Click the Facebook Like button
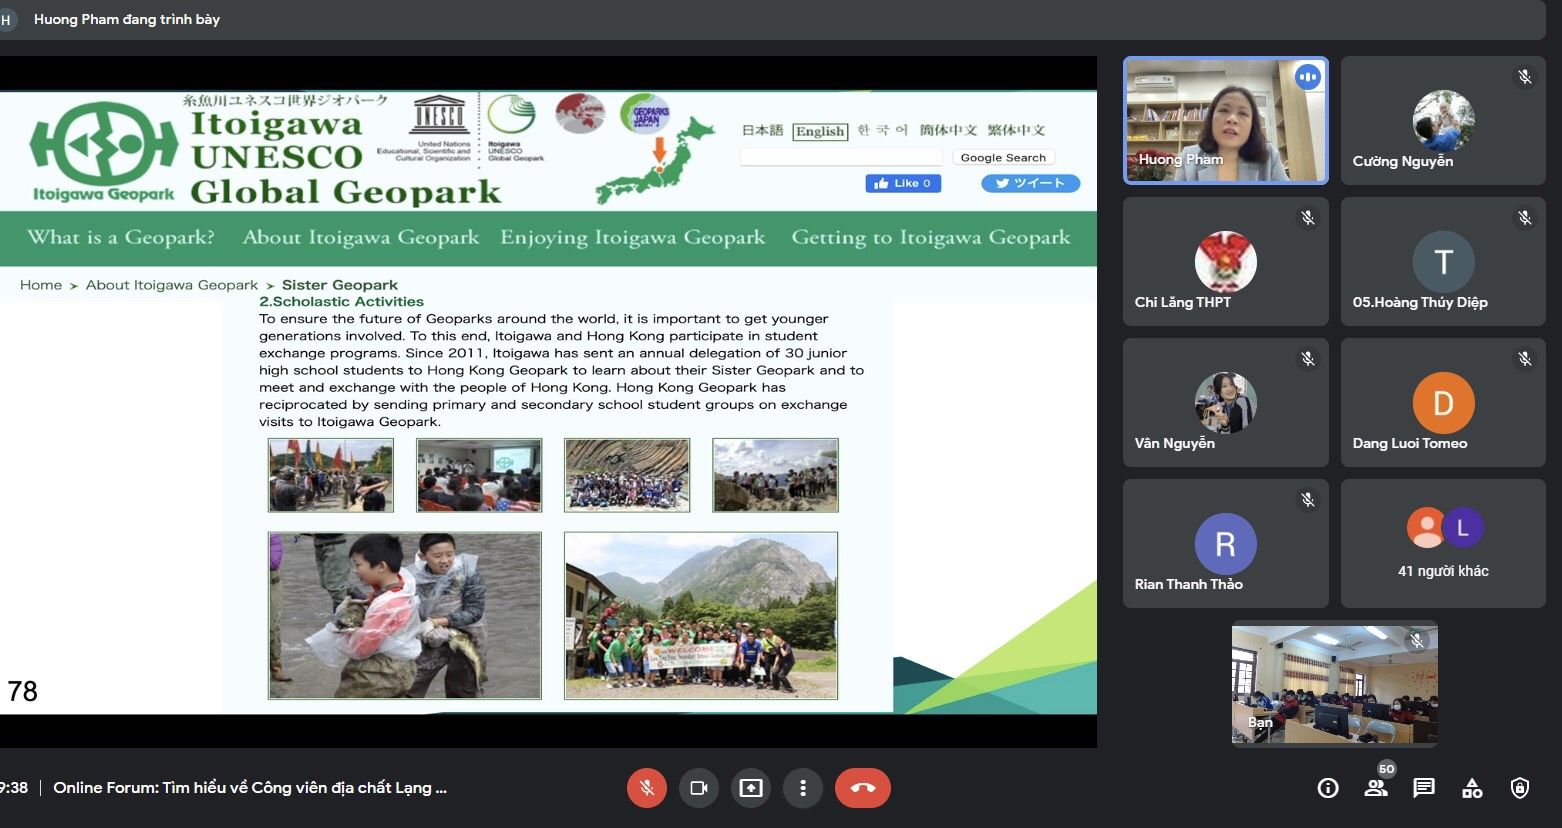The height and width of the screenshot is (828, 1562). click(x=903, y=183)
